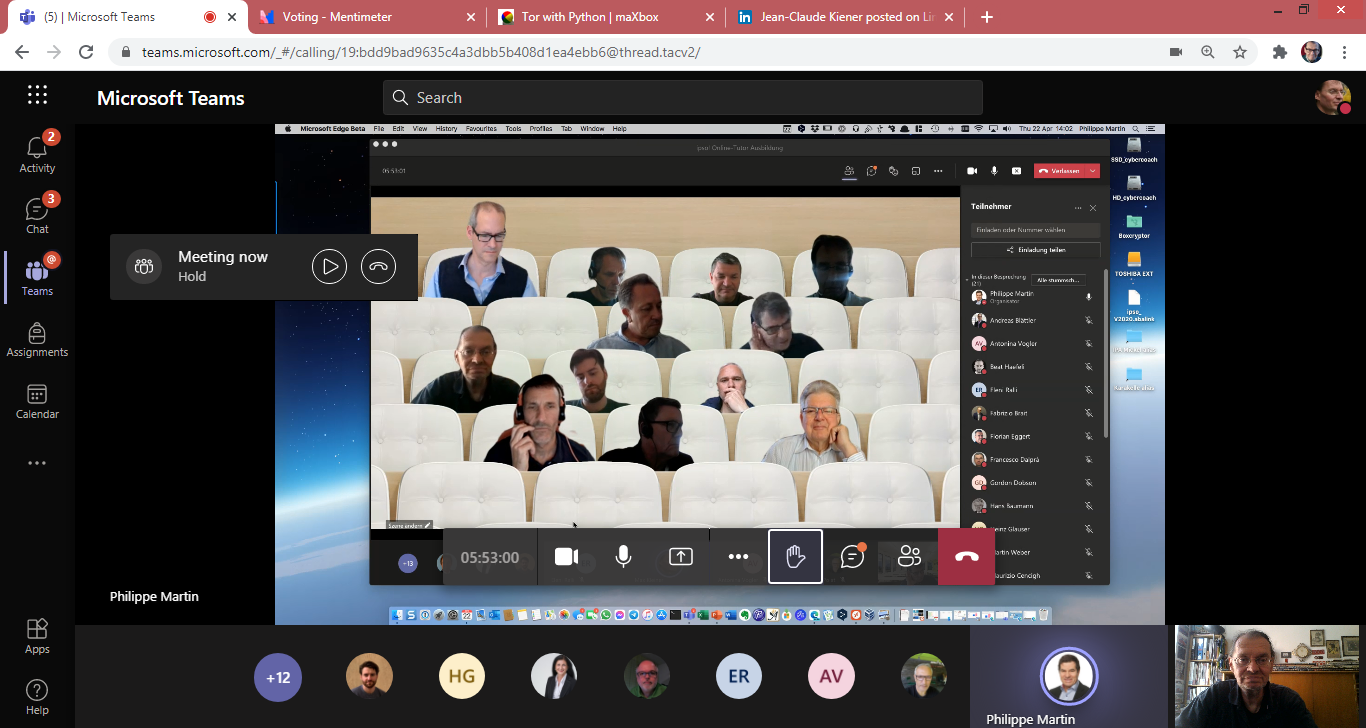Open the Calendar in left sidebar

point(37,401)
